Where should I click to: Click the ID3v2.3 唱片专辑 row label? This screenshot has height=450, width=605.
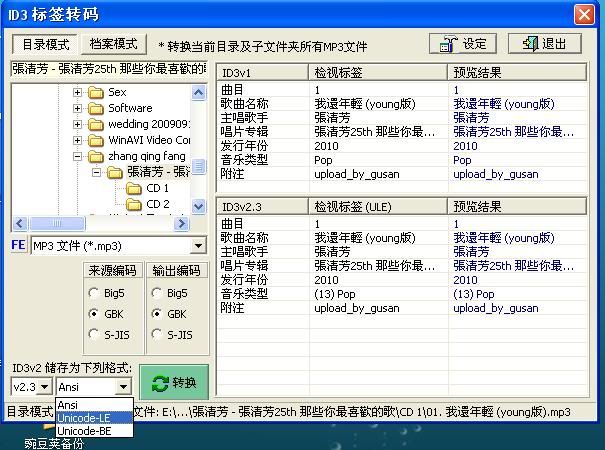coord(244,266)
